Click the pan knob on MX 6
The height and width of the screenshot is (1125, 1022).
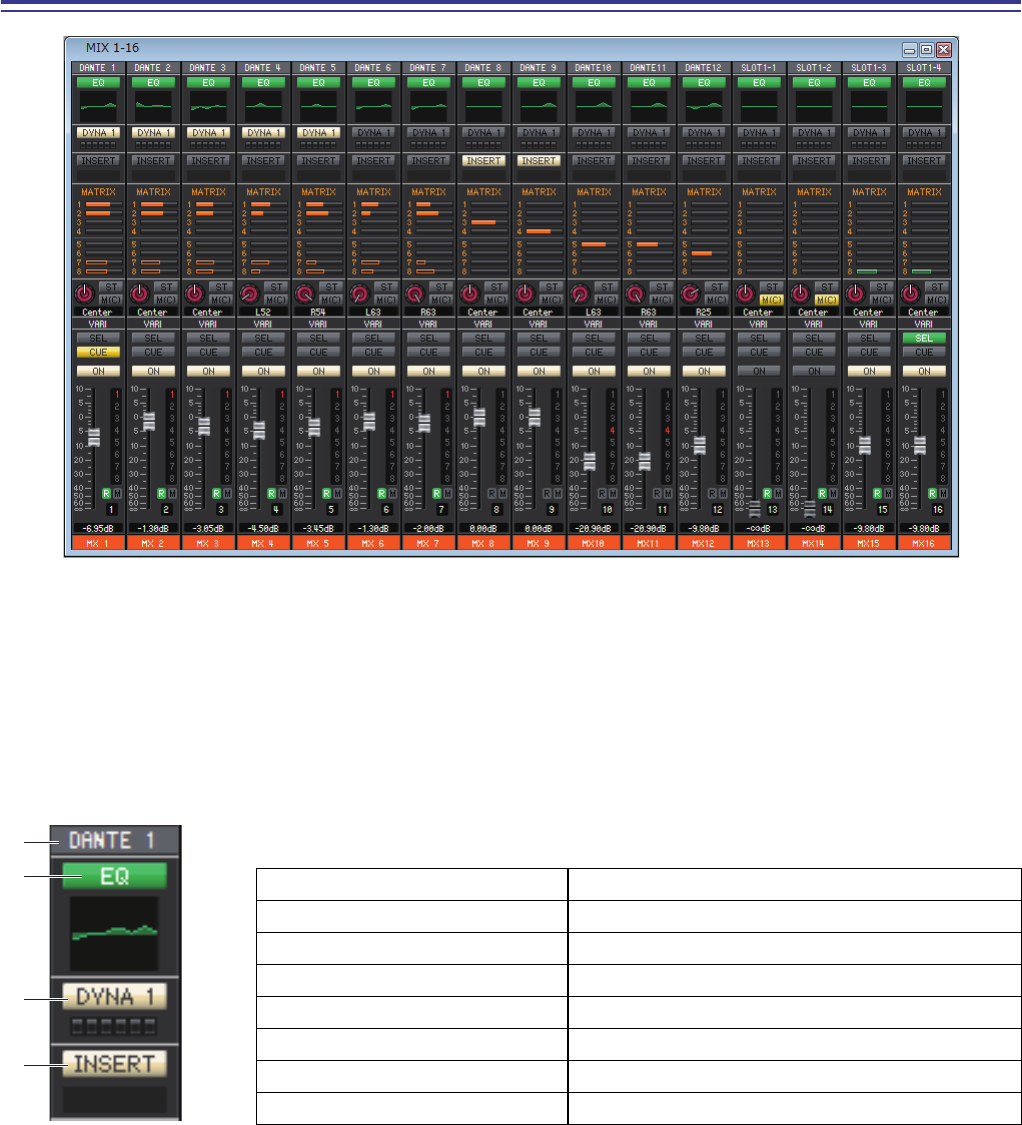[x=360, y=293]
